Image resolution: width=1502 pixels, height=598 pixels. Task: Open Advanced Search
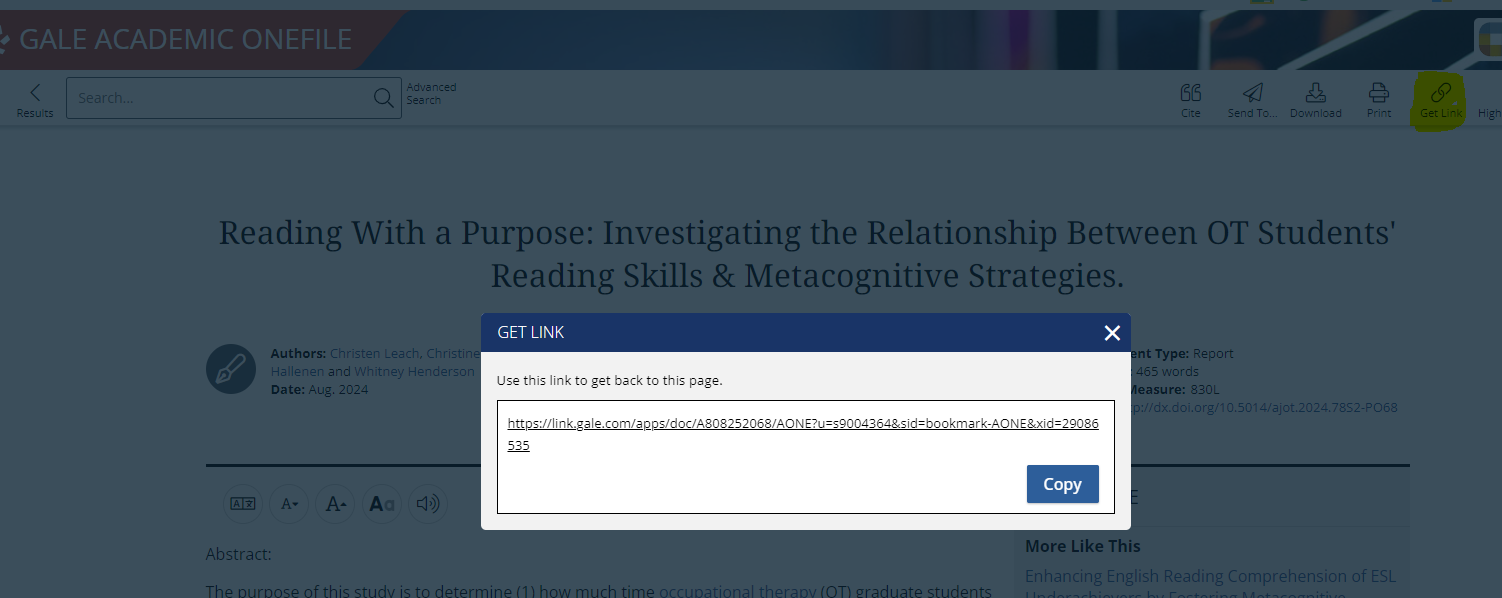tap(431, 93)
